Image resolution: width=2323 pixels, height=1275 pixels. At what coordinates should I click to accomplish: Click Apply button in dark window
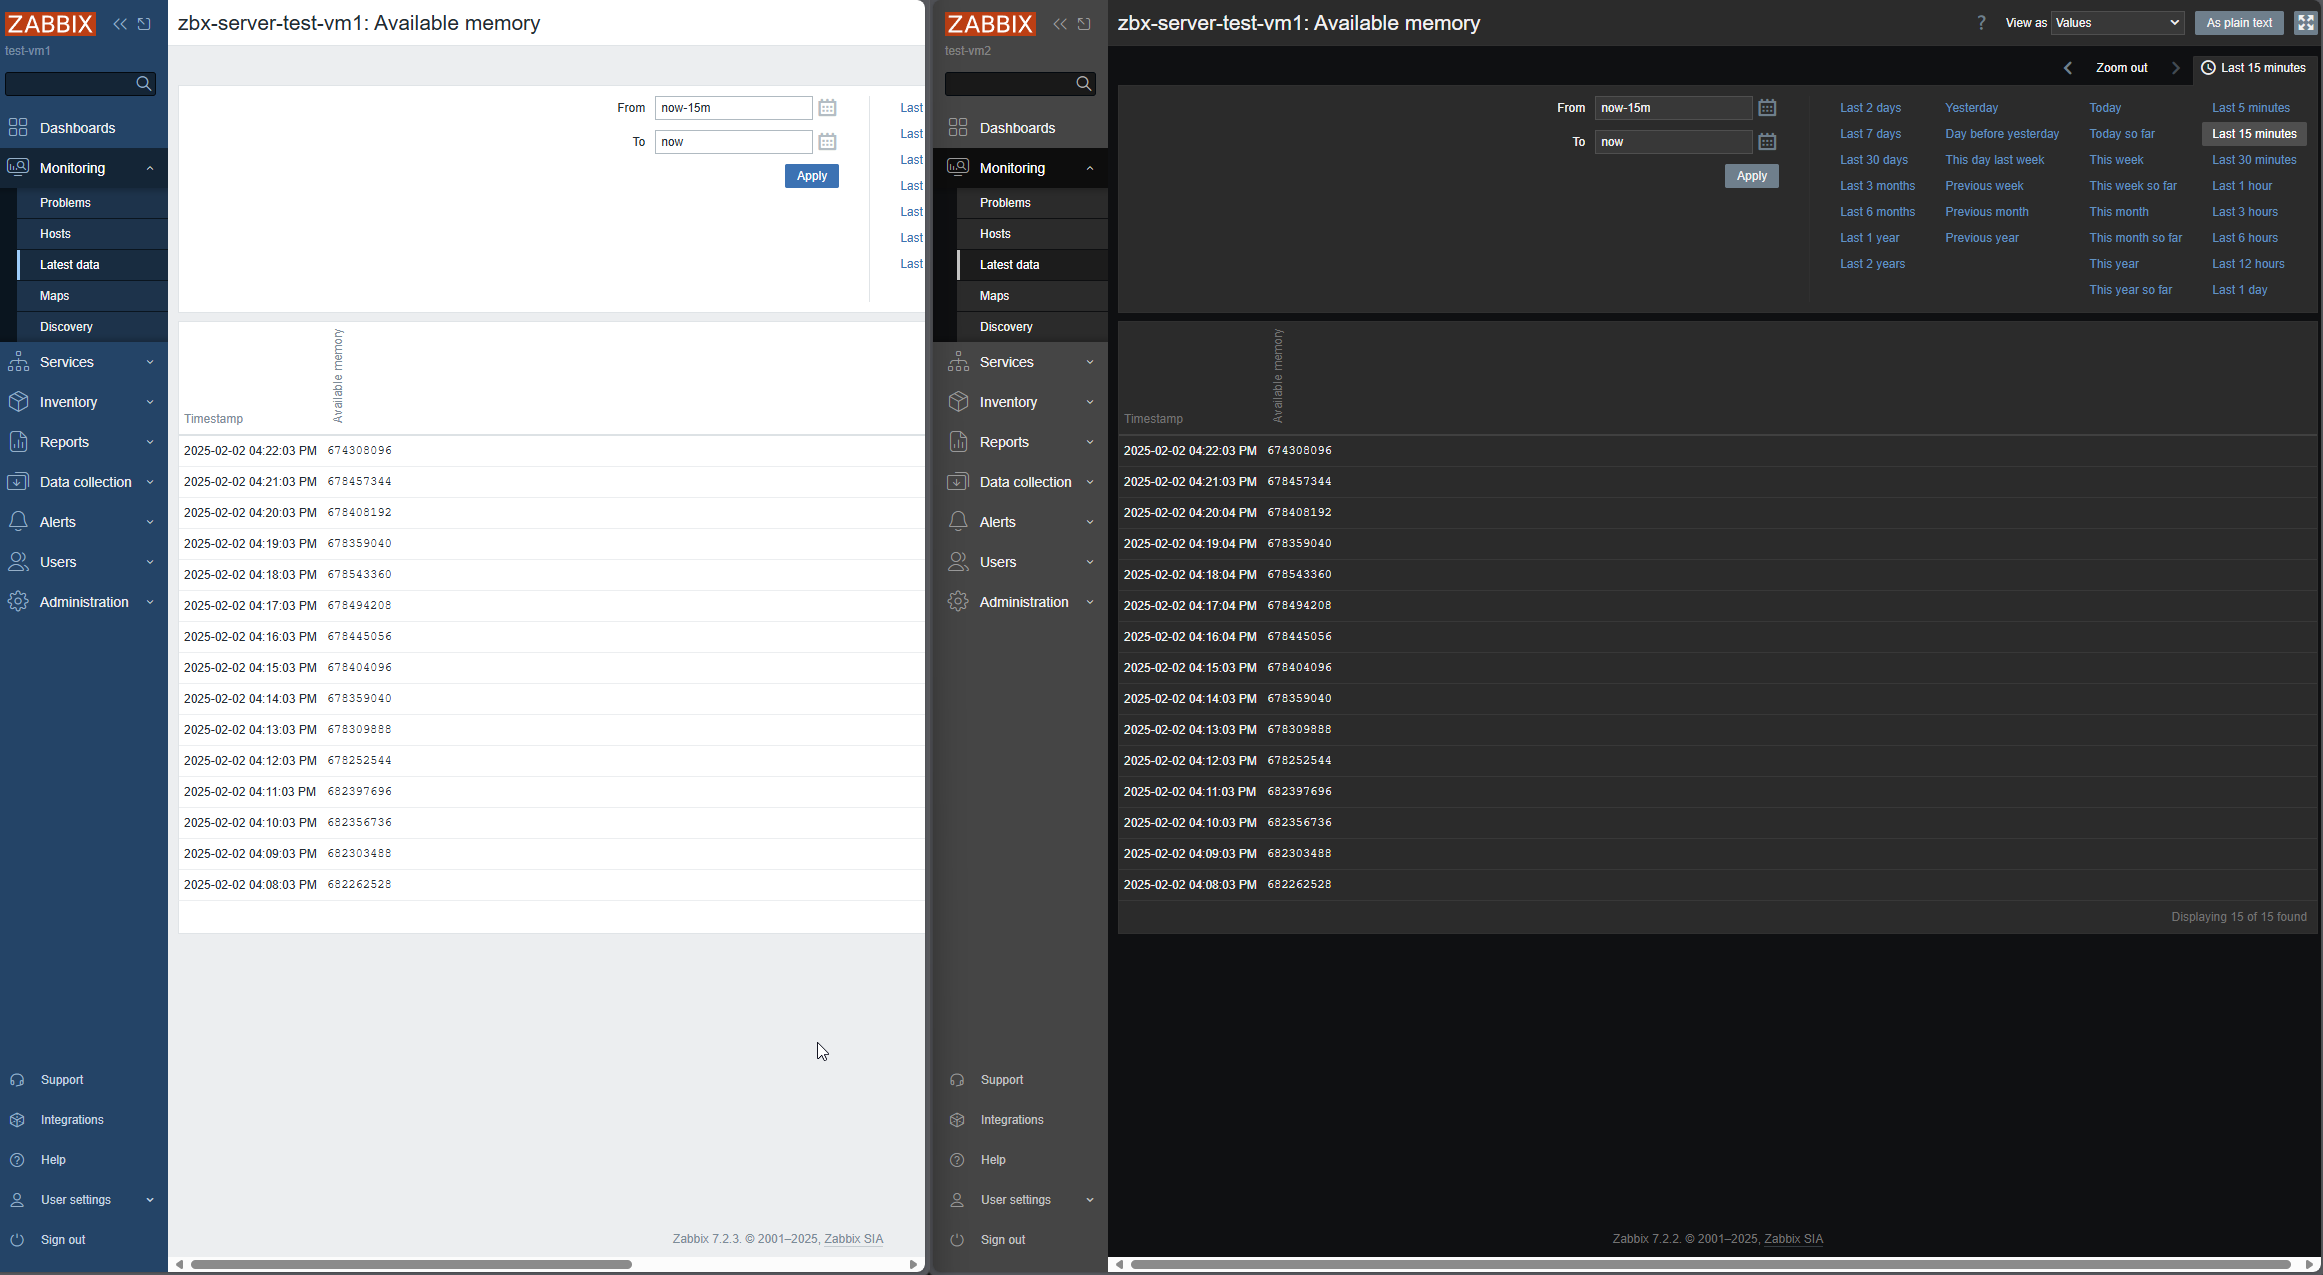coord(1752,176)
